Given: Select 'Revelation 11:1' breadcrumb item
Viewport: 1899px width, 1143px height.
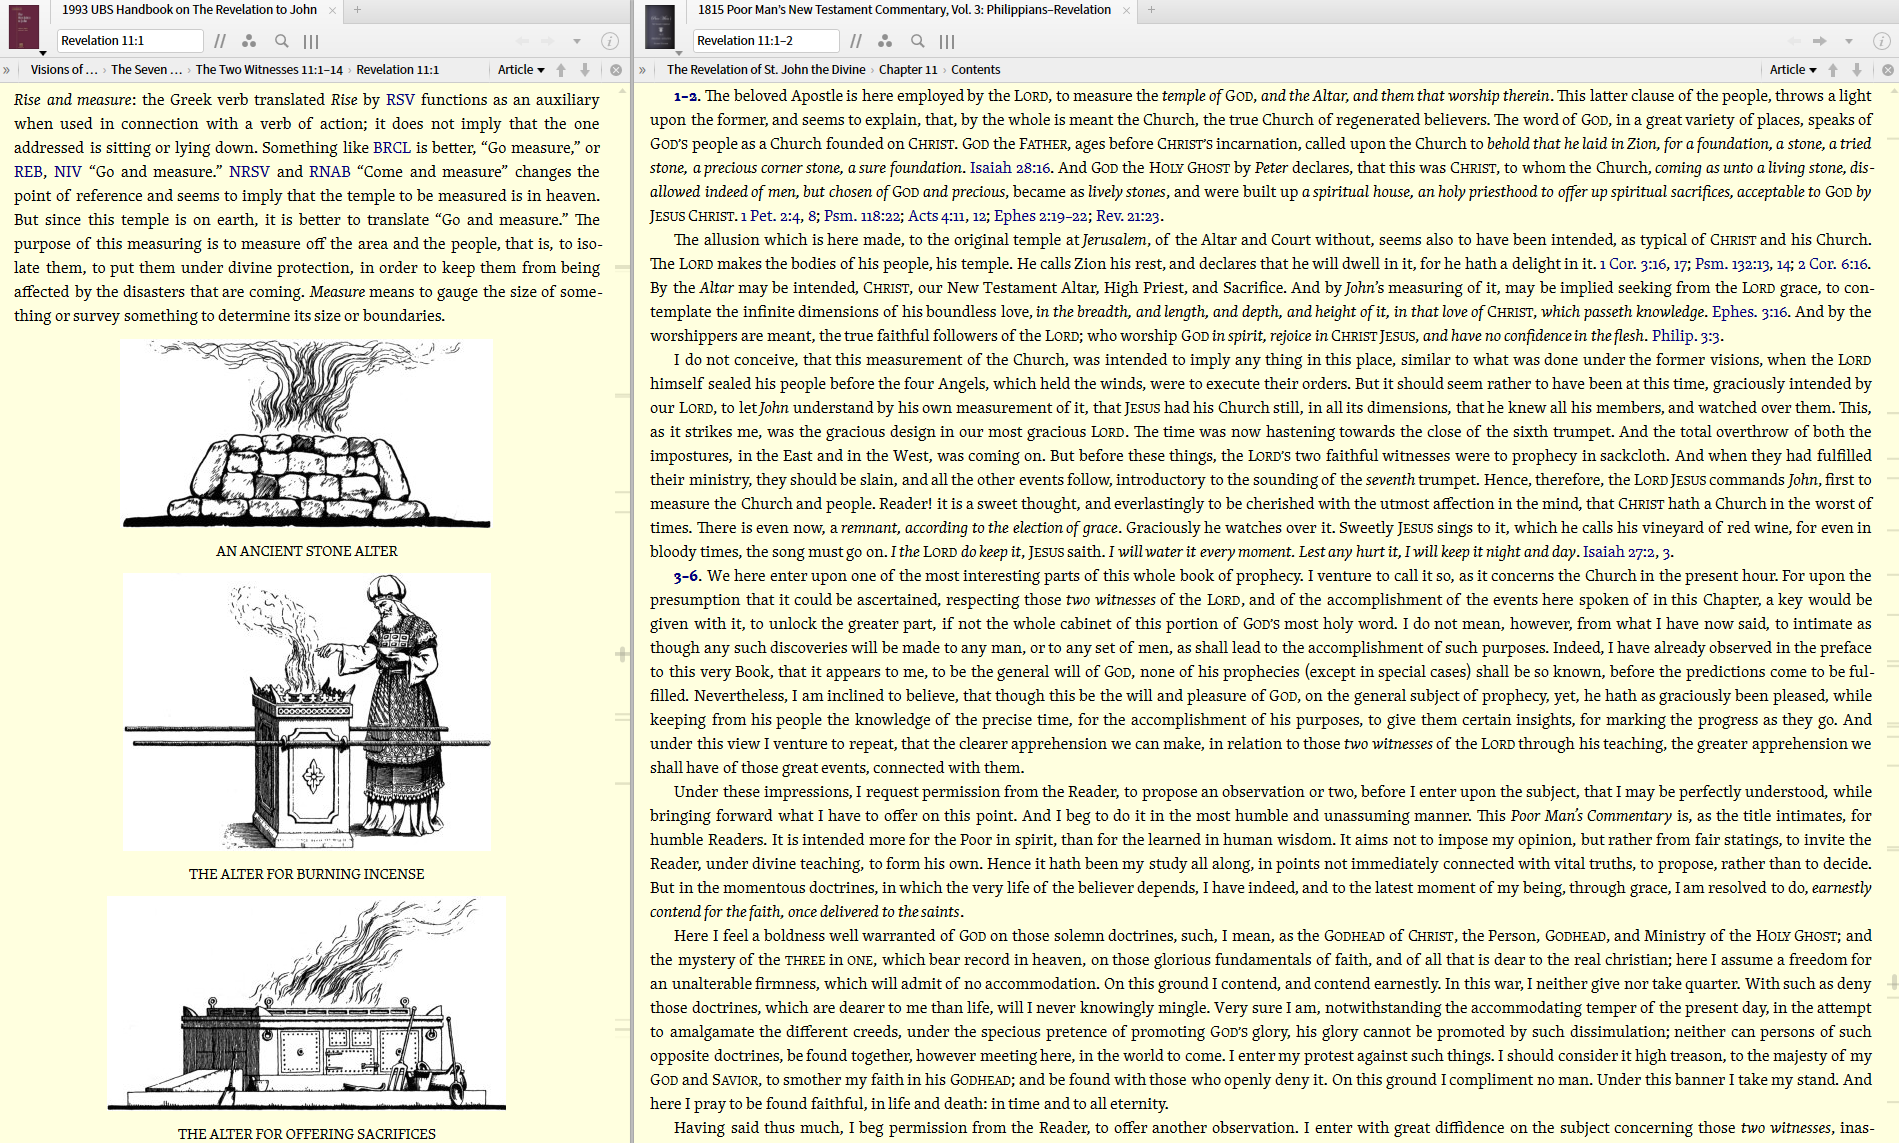Looking at the screenshot, I should click(398, 70).
